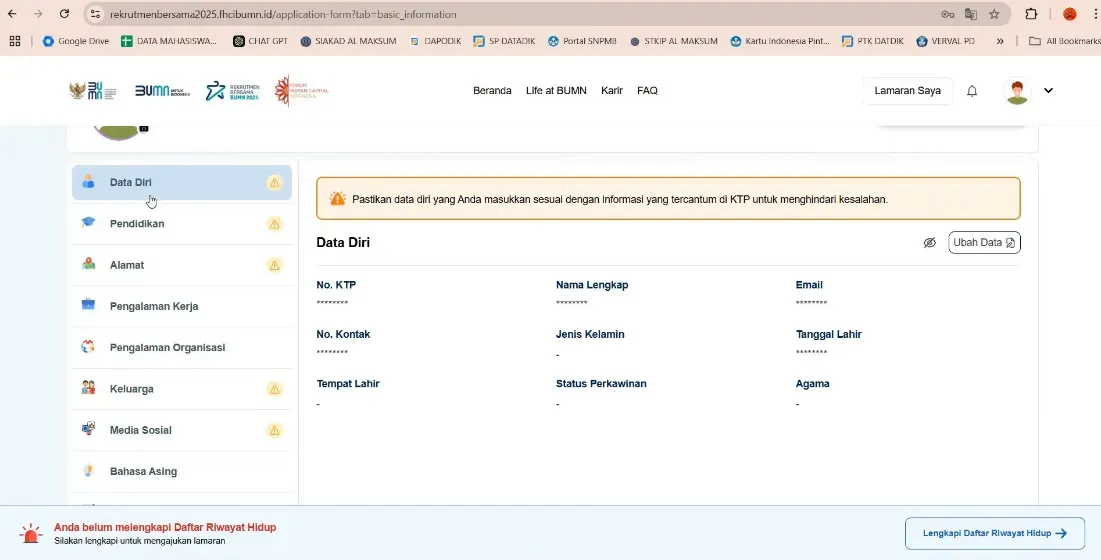Image resolution: width=1101 pixels, height=560 pixels.
Task: Click the Pengalaman Kerja briefcase icon
Action: 88,306
